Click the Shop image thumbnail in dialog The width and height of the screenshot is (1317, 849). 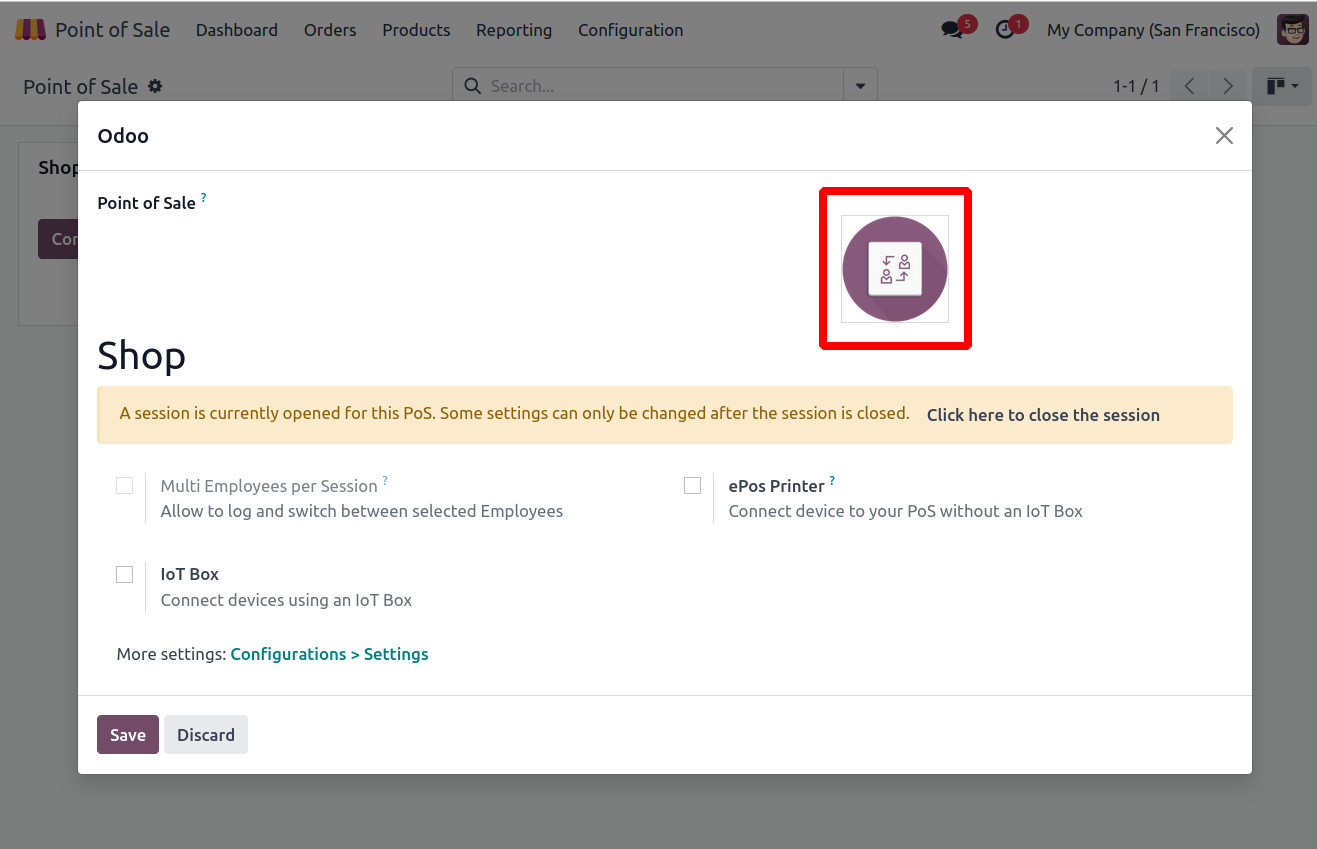tap(895, 269)
